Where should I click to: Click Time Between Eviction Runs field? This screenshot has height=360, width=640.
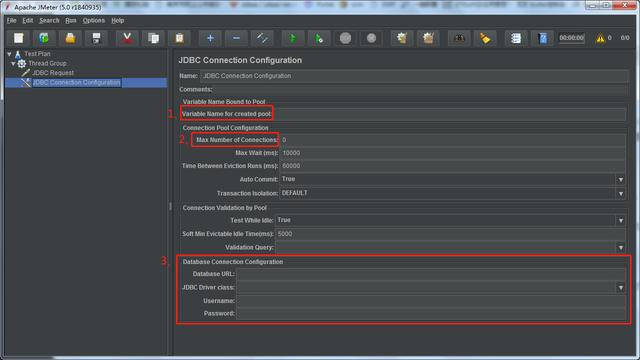(453, 166)
